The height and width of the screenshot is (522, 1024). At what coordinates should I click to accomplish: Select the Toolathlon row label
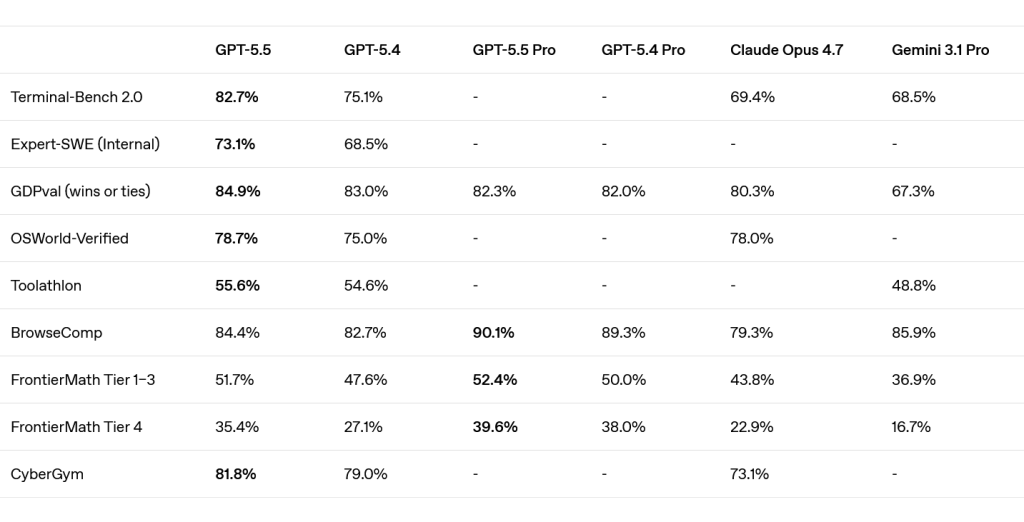coord(46,285)
